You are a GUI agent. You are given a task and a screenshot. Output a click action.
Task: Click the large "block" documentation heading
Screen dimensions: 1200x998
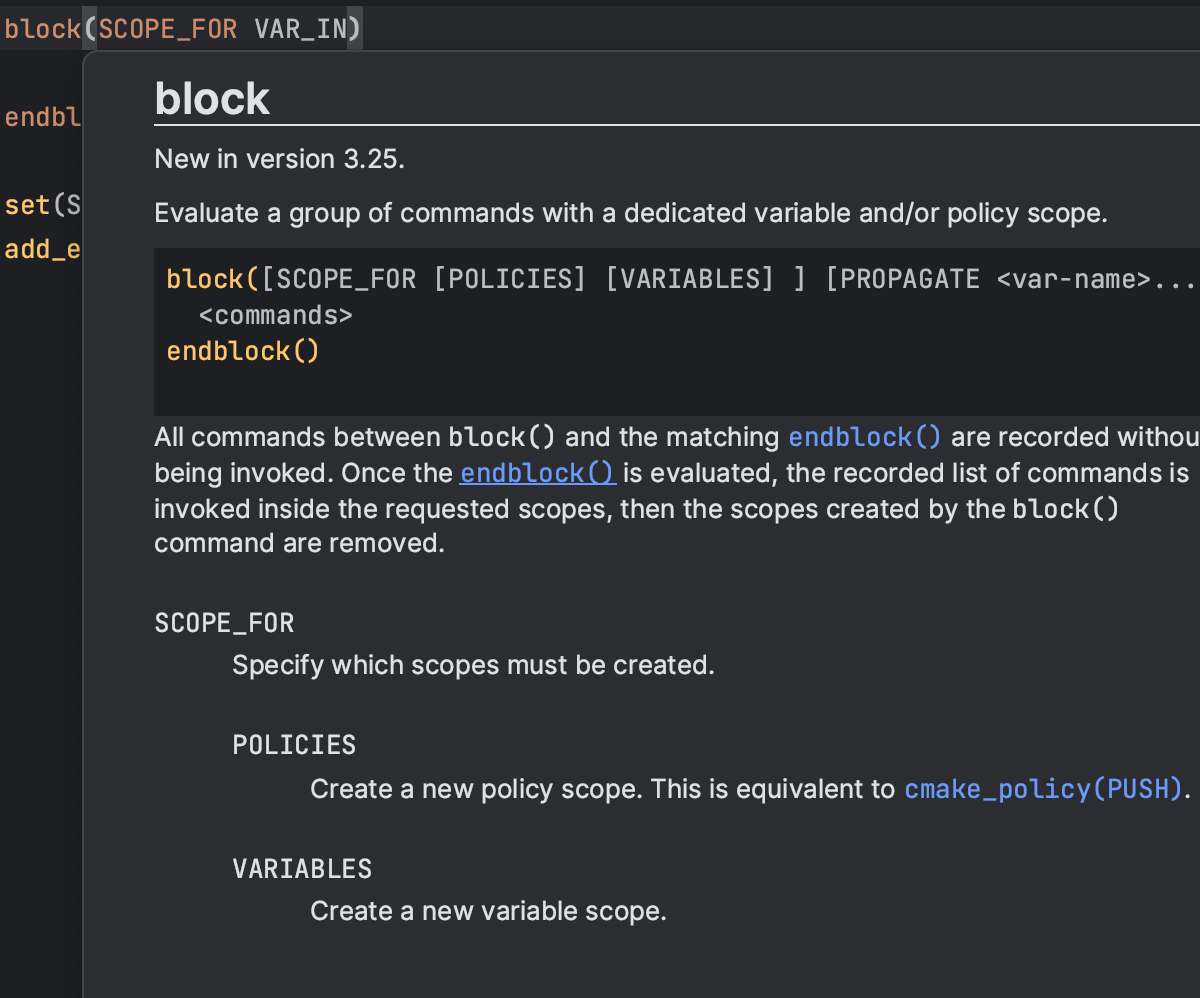tap(212, 99)
